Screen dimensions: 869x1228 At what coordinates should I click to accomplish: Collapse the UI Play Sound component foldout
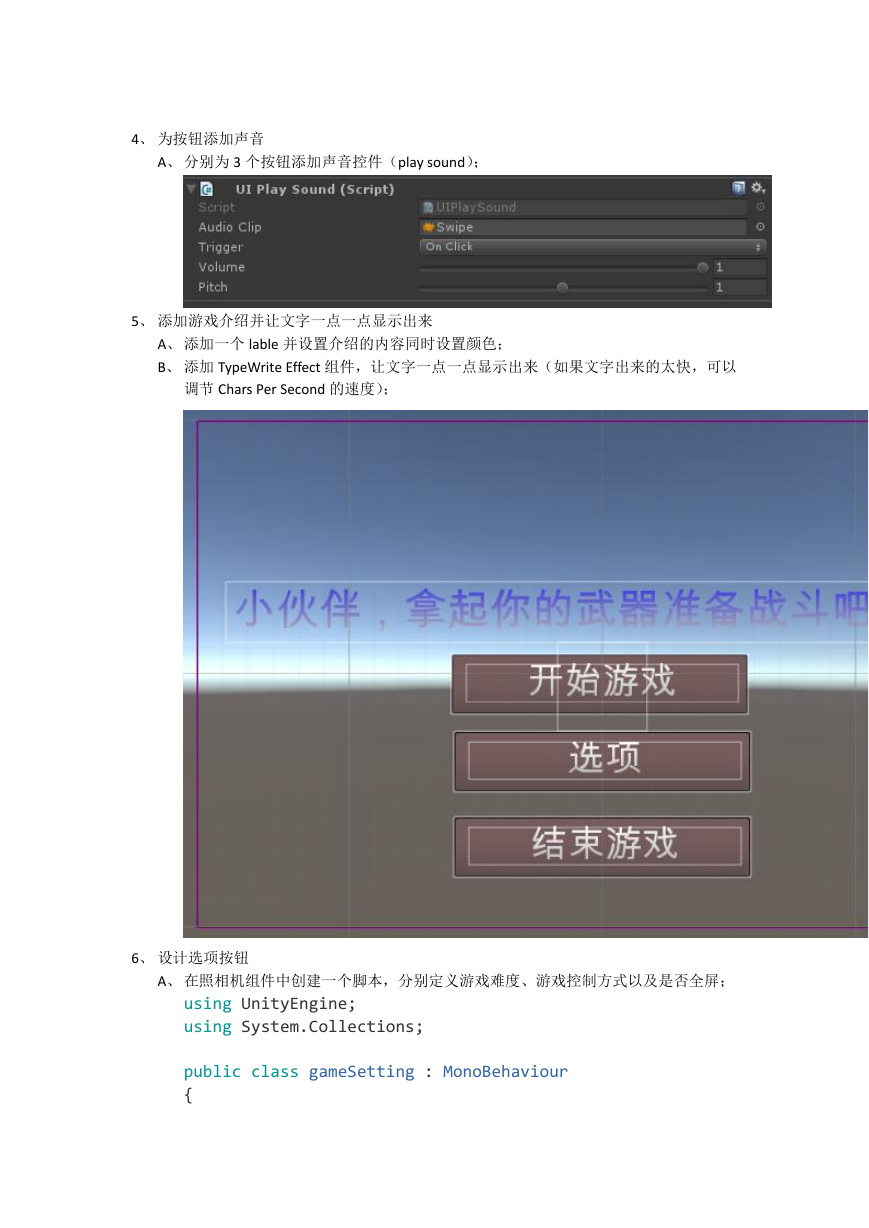tap(191, 189)
